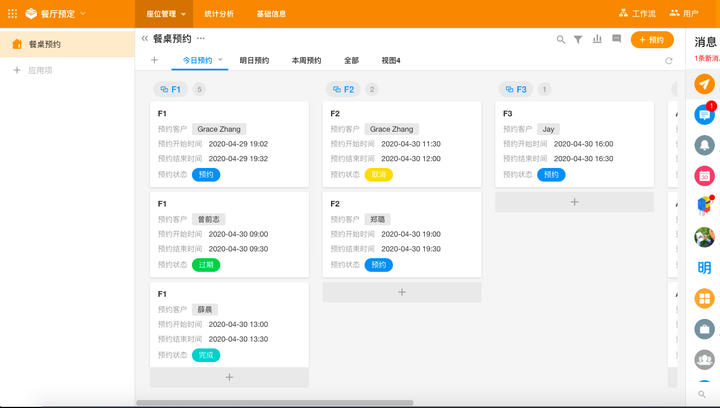The height and width of the screenshot is (408, 720).
Task: Click blue 预约 badge in F3 Jay card
Action: pos(551,174)
